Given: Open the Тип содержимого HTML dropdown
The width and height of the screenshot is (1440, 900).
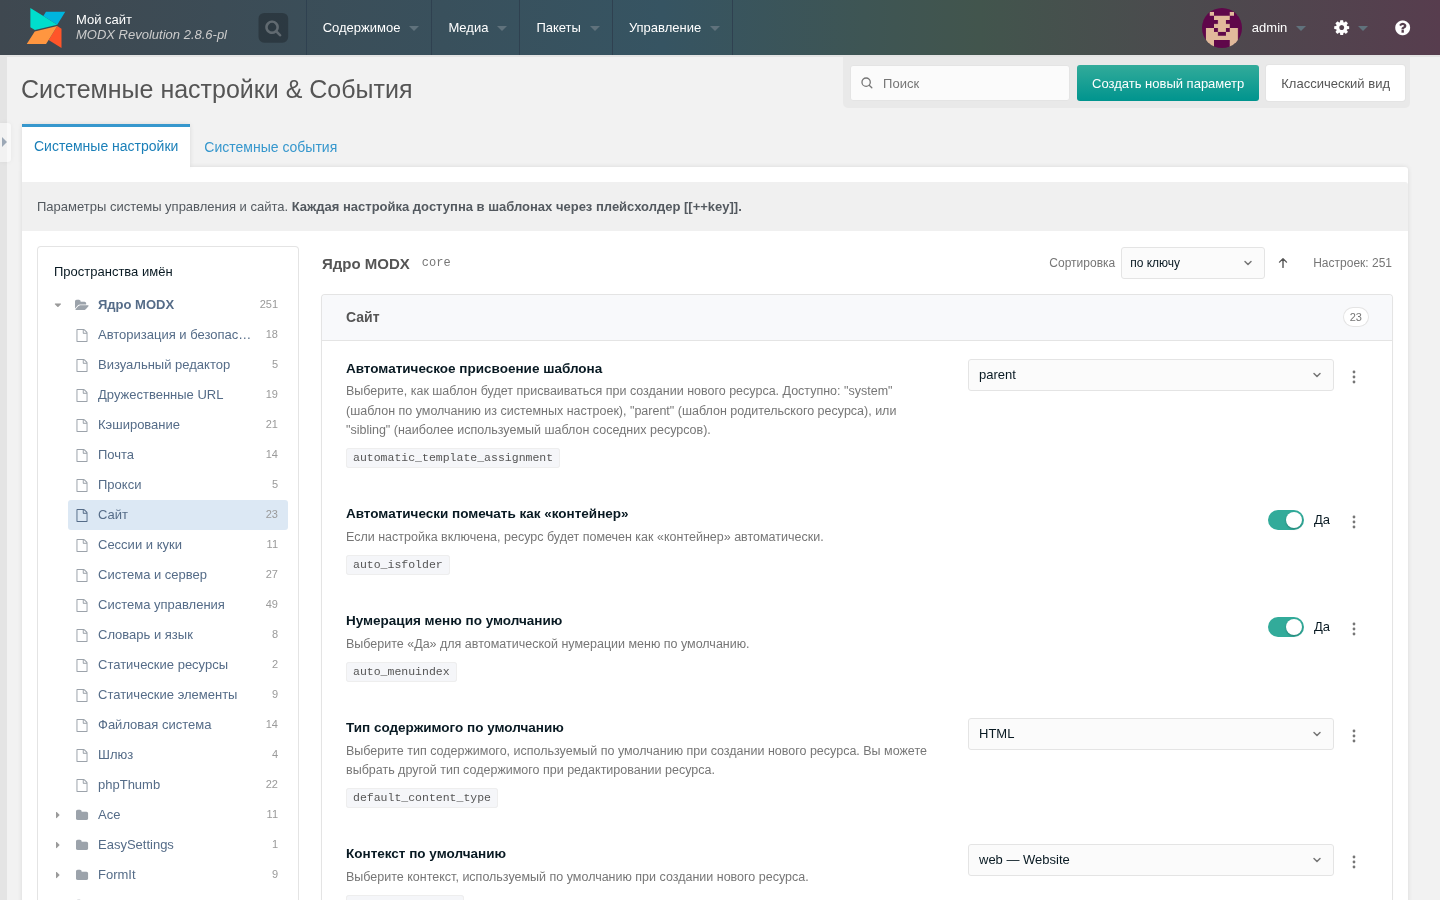Looking at the screenshot, I should pyautogui.click(x=1151, y=734).
